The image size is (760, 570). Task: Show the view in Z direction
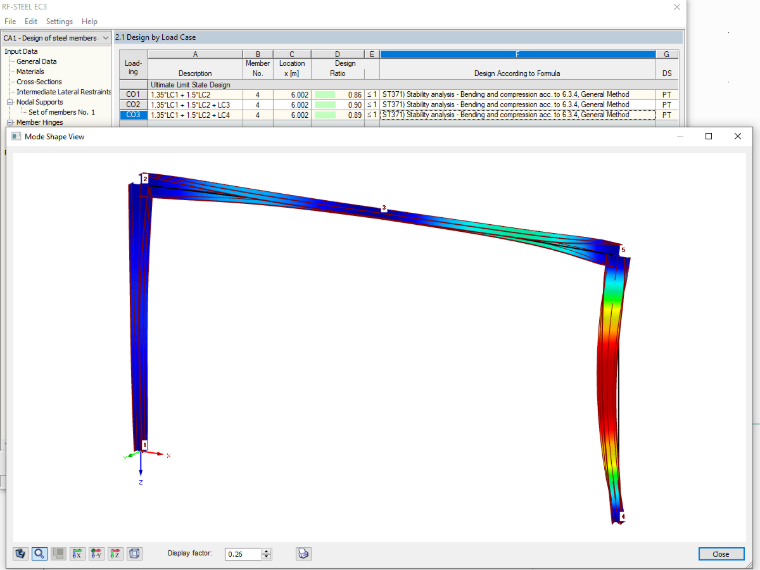(x=115, y=554)
